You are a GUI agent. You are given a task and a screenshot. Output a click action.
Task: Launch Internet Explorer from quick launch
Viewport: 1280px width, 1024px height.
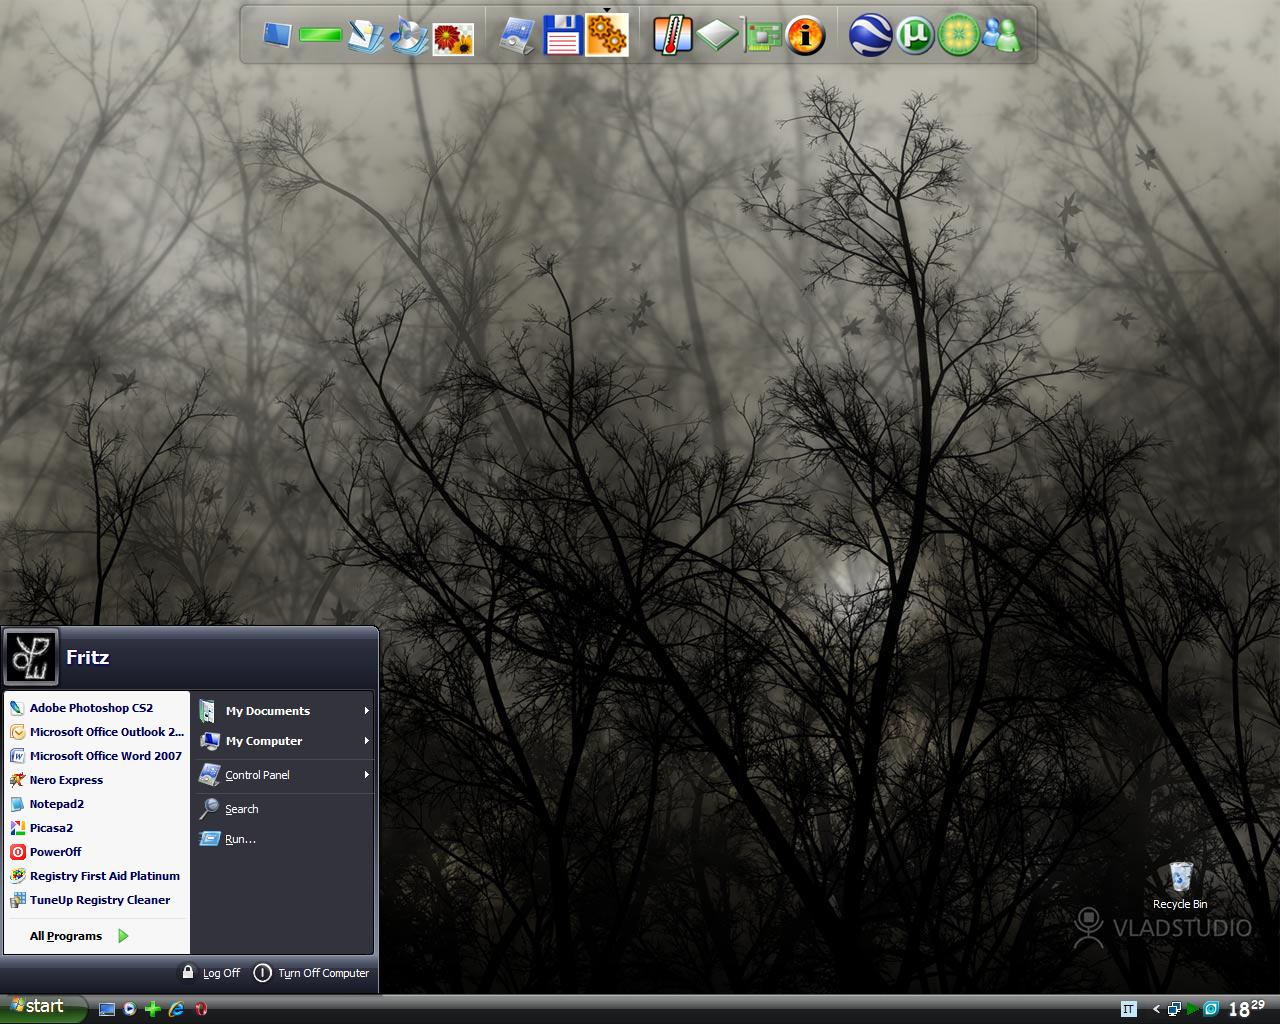[x=177, y=1009]
